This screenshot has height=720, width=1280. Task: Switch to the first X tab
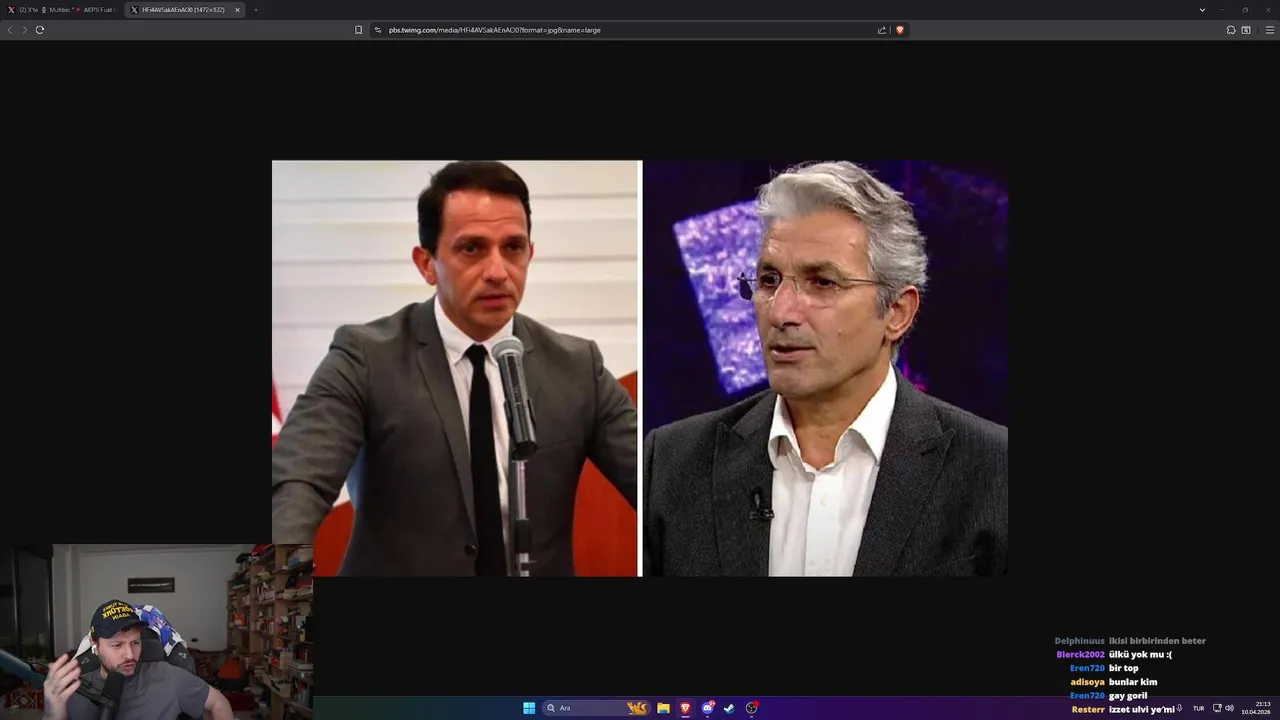(x=20, y=10)
